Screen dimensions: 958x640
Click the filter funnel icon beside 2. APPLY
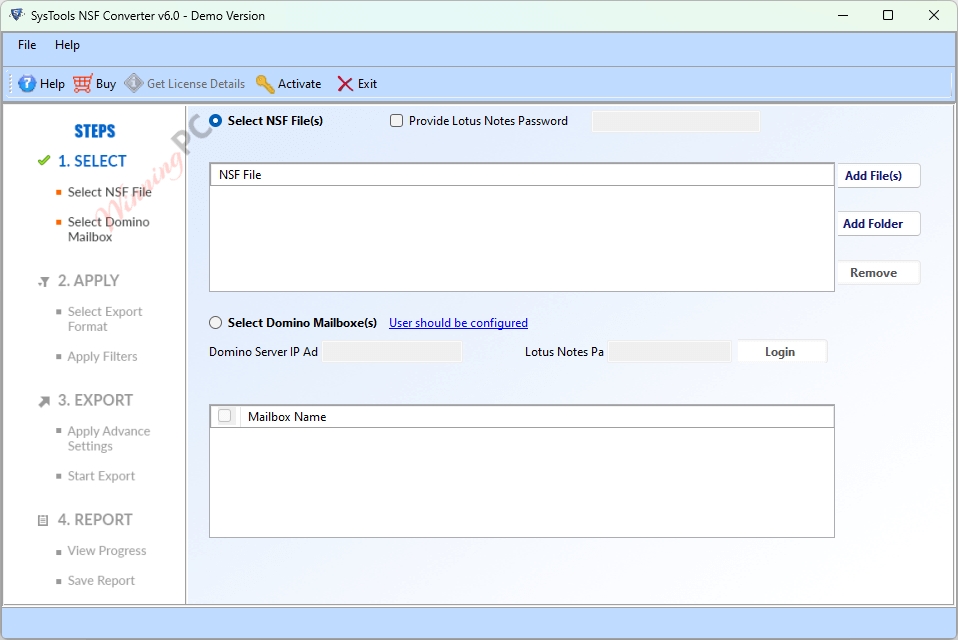(x=43, y=282)
